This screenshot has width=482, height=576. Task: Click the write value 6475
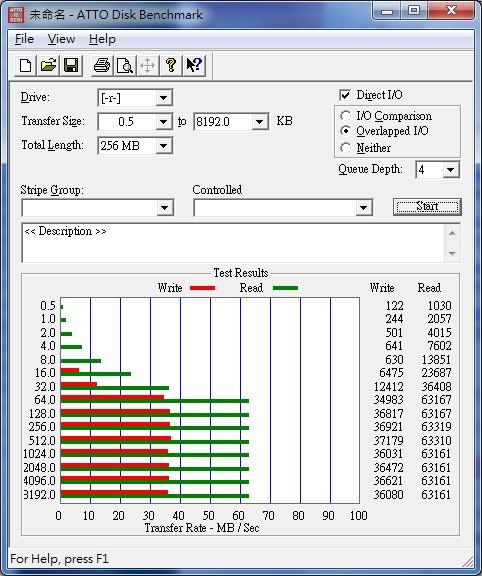[391, 373]
